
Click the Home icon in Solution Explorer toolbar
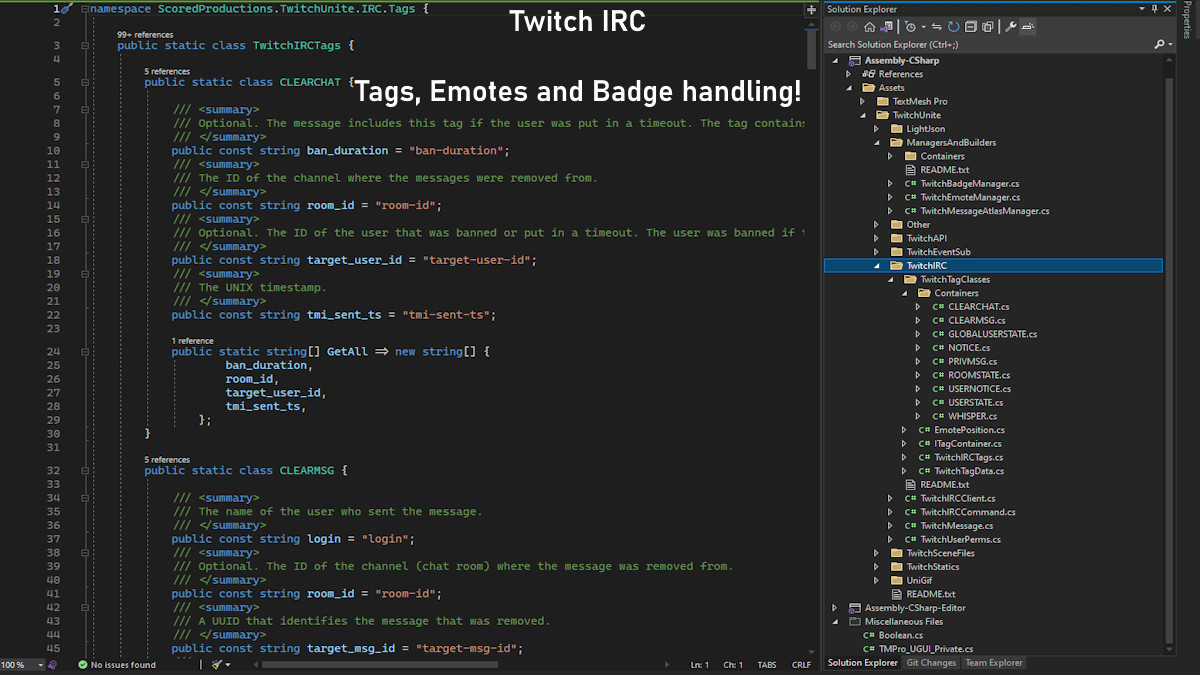(870, 27)
